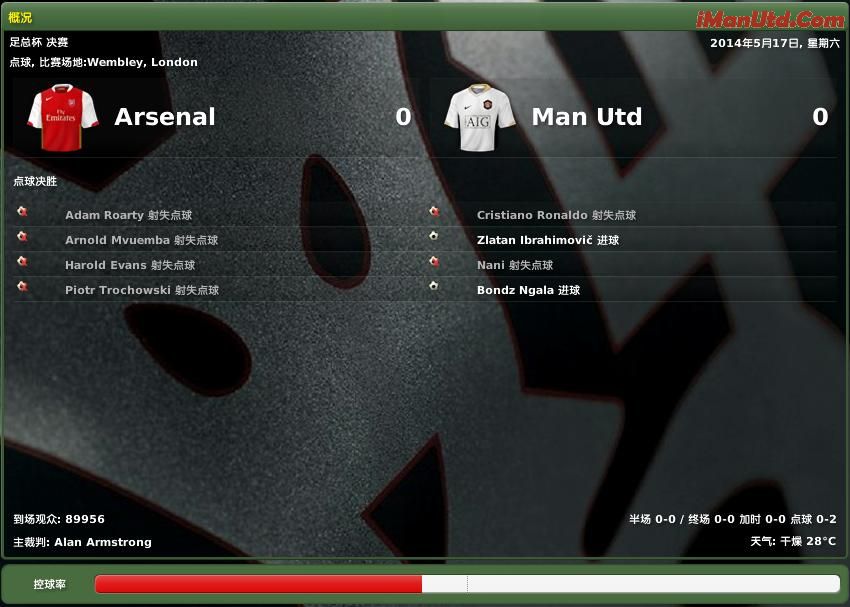Viewport: 850px width, 607px height.
Task: Click the 概况 overview tab title
Action: 20,17
